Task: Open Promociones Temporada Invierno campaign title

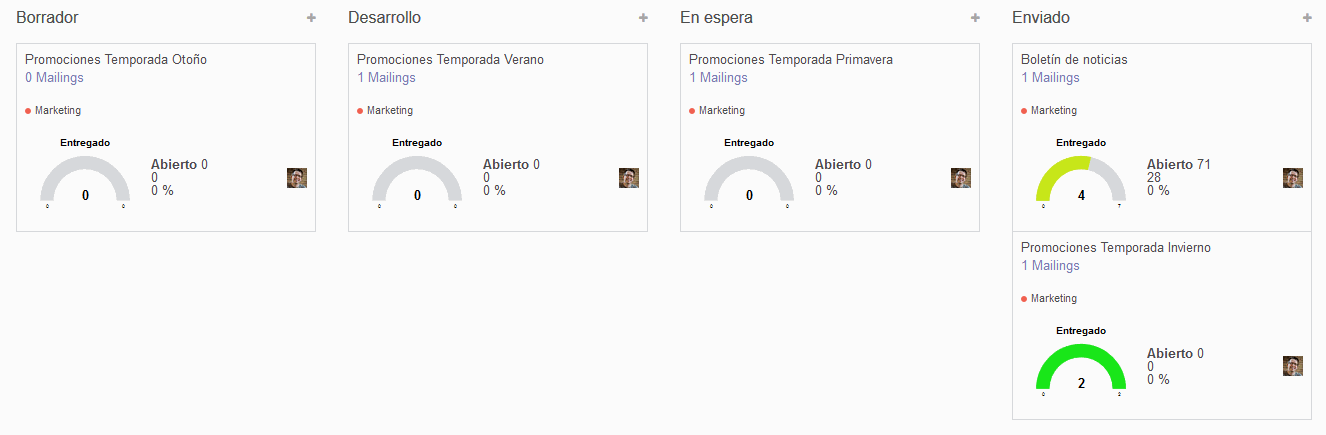Action: [1115, 248]
